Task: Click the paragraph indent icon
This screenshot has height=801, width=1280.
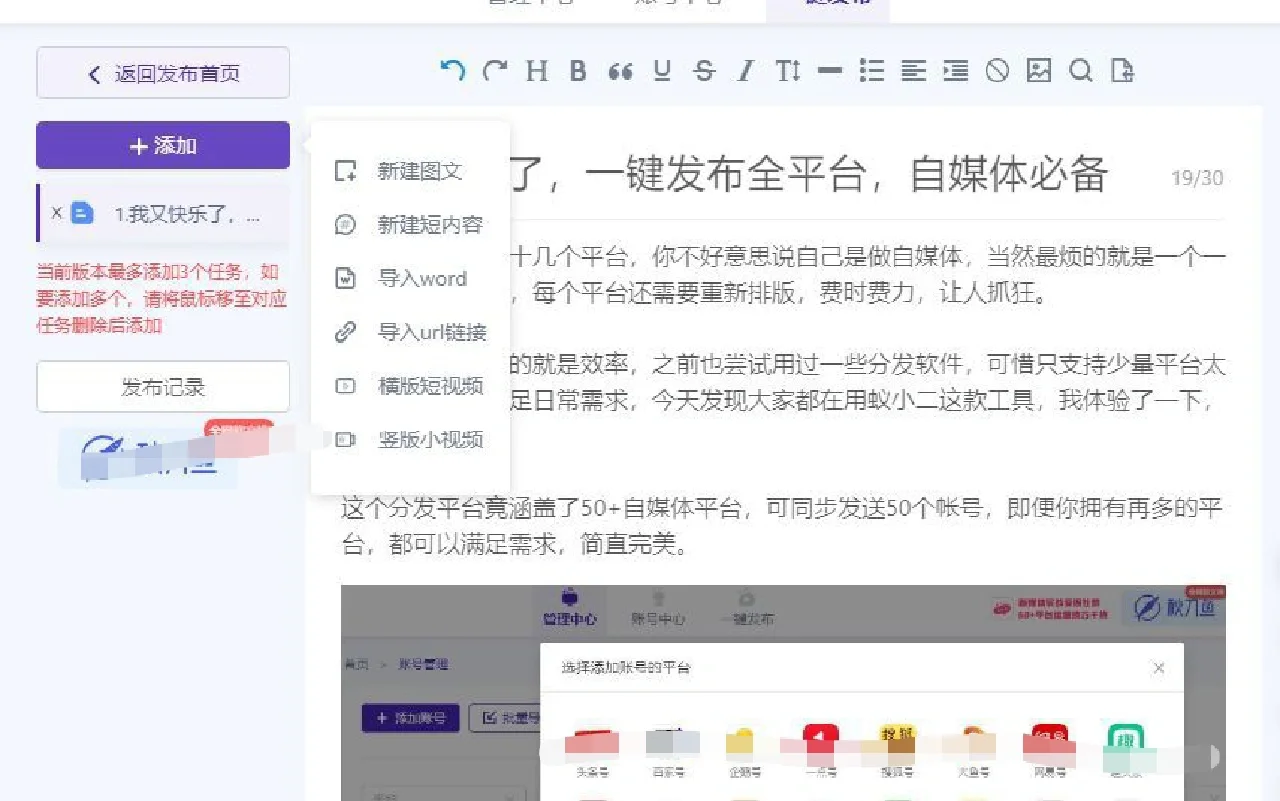Action: point(956,71)
